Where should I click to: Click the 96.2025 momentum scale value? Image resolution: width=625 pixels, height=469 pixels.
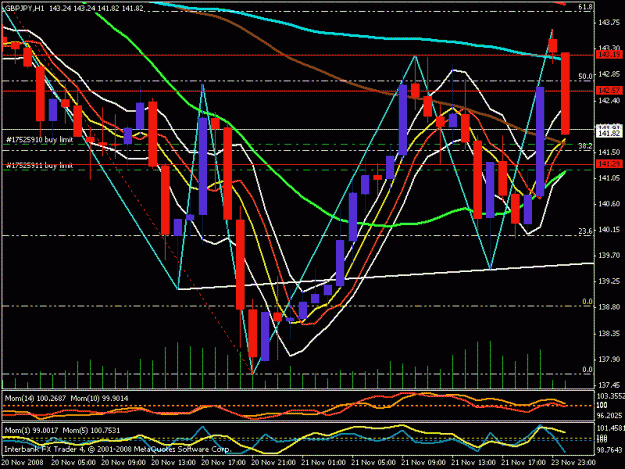[610, 416]
